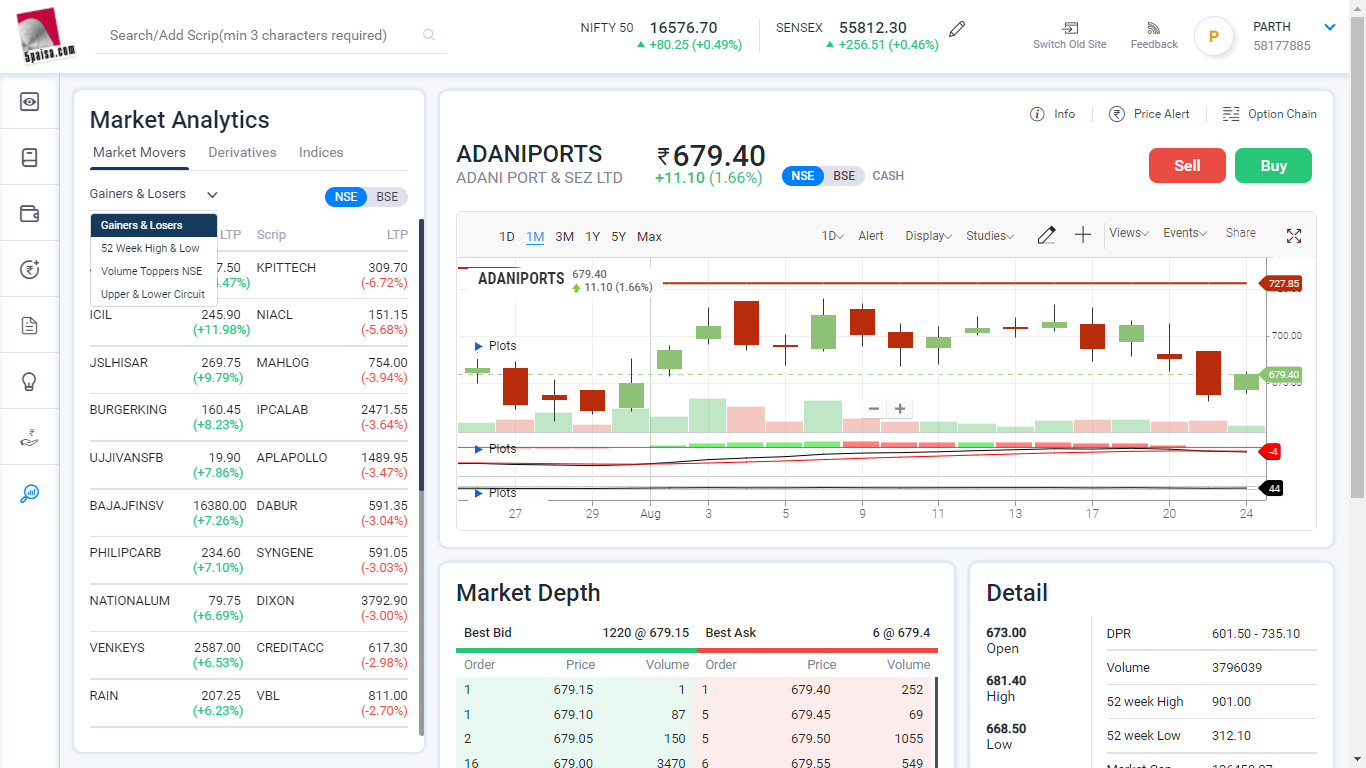Click the chart Share button
This screenshot has width=1366, height=768.
pos(1241,233)
